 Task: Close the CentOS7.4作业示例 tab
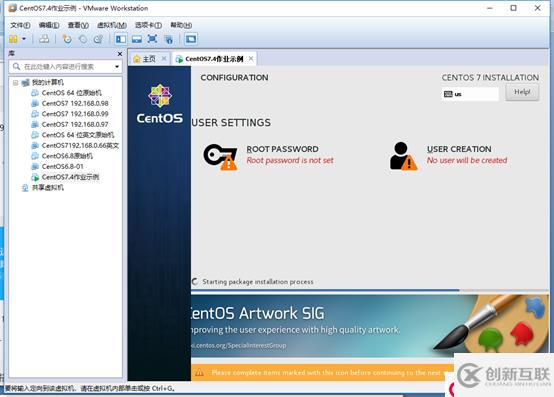[x=251, y=59]
